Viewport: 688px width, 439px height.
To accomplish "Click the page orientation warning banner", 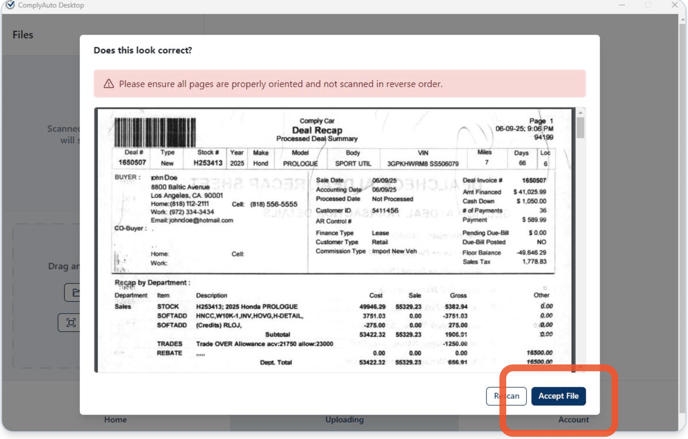I will pos(340,84).
